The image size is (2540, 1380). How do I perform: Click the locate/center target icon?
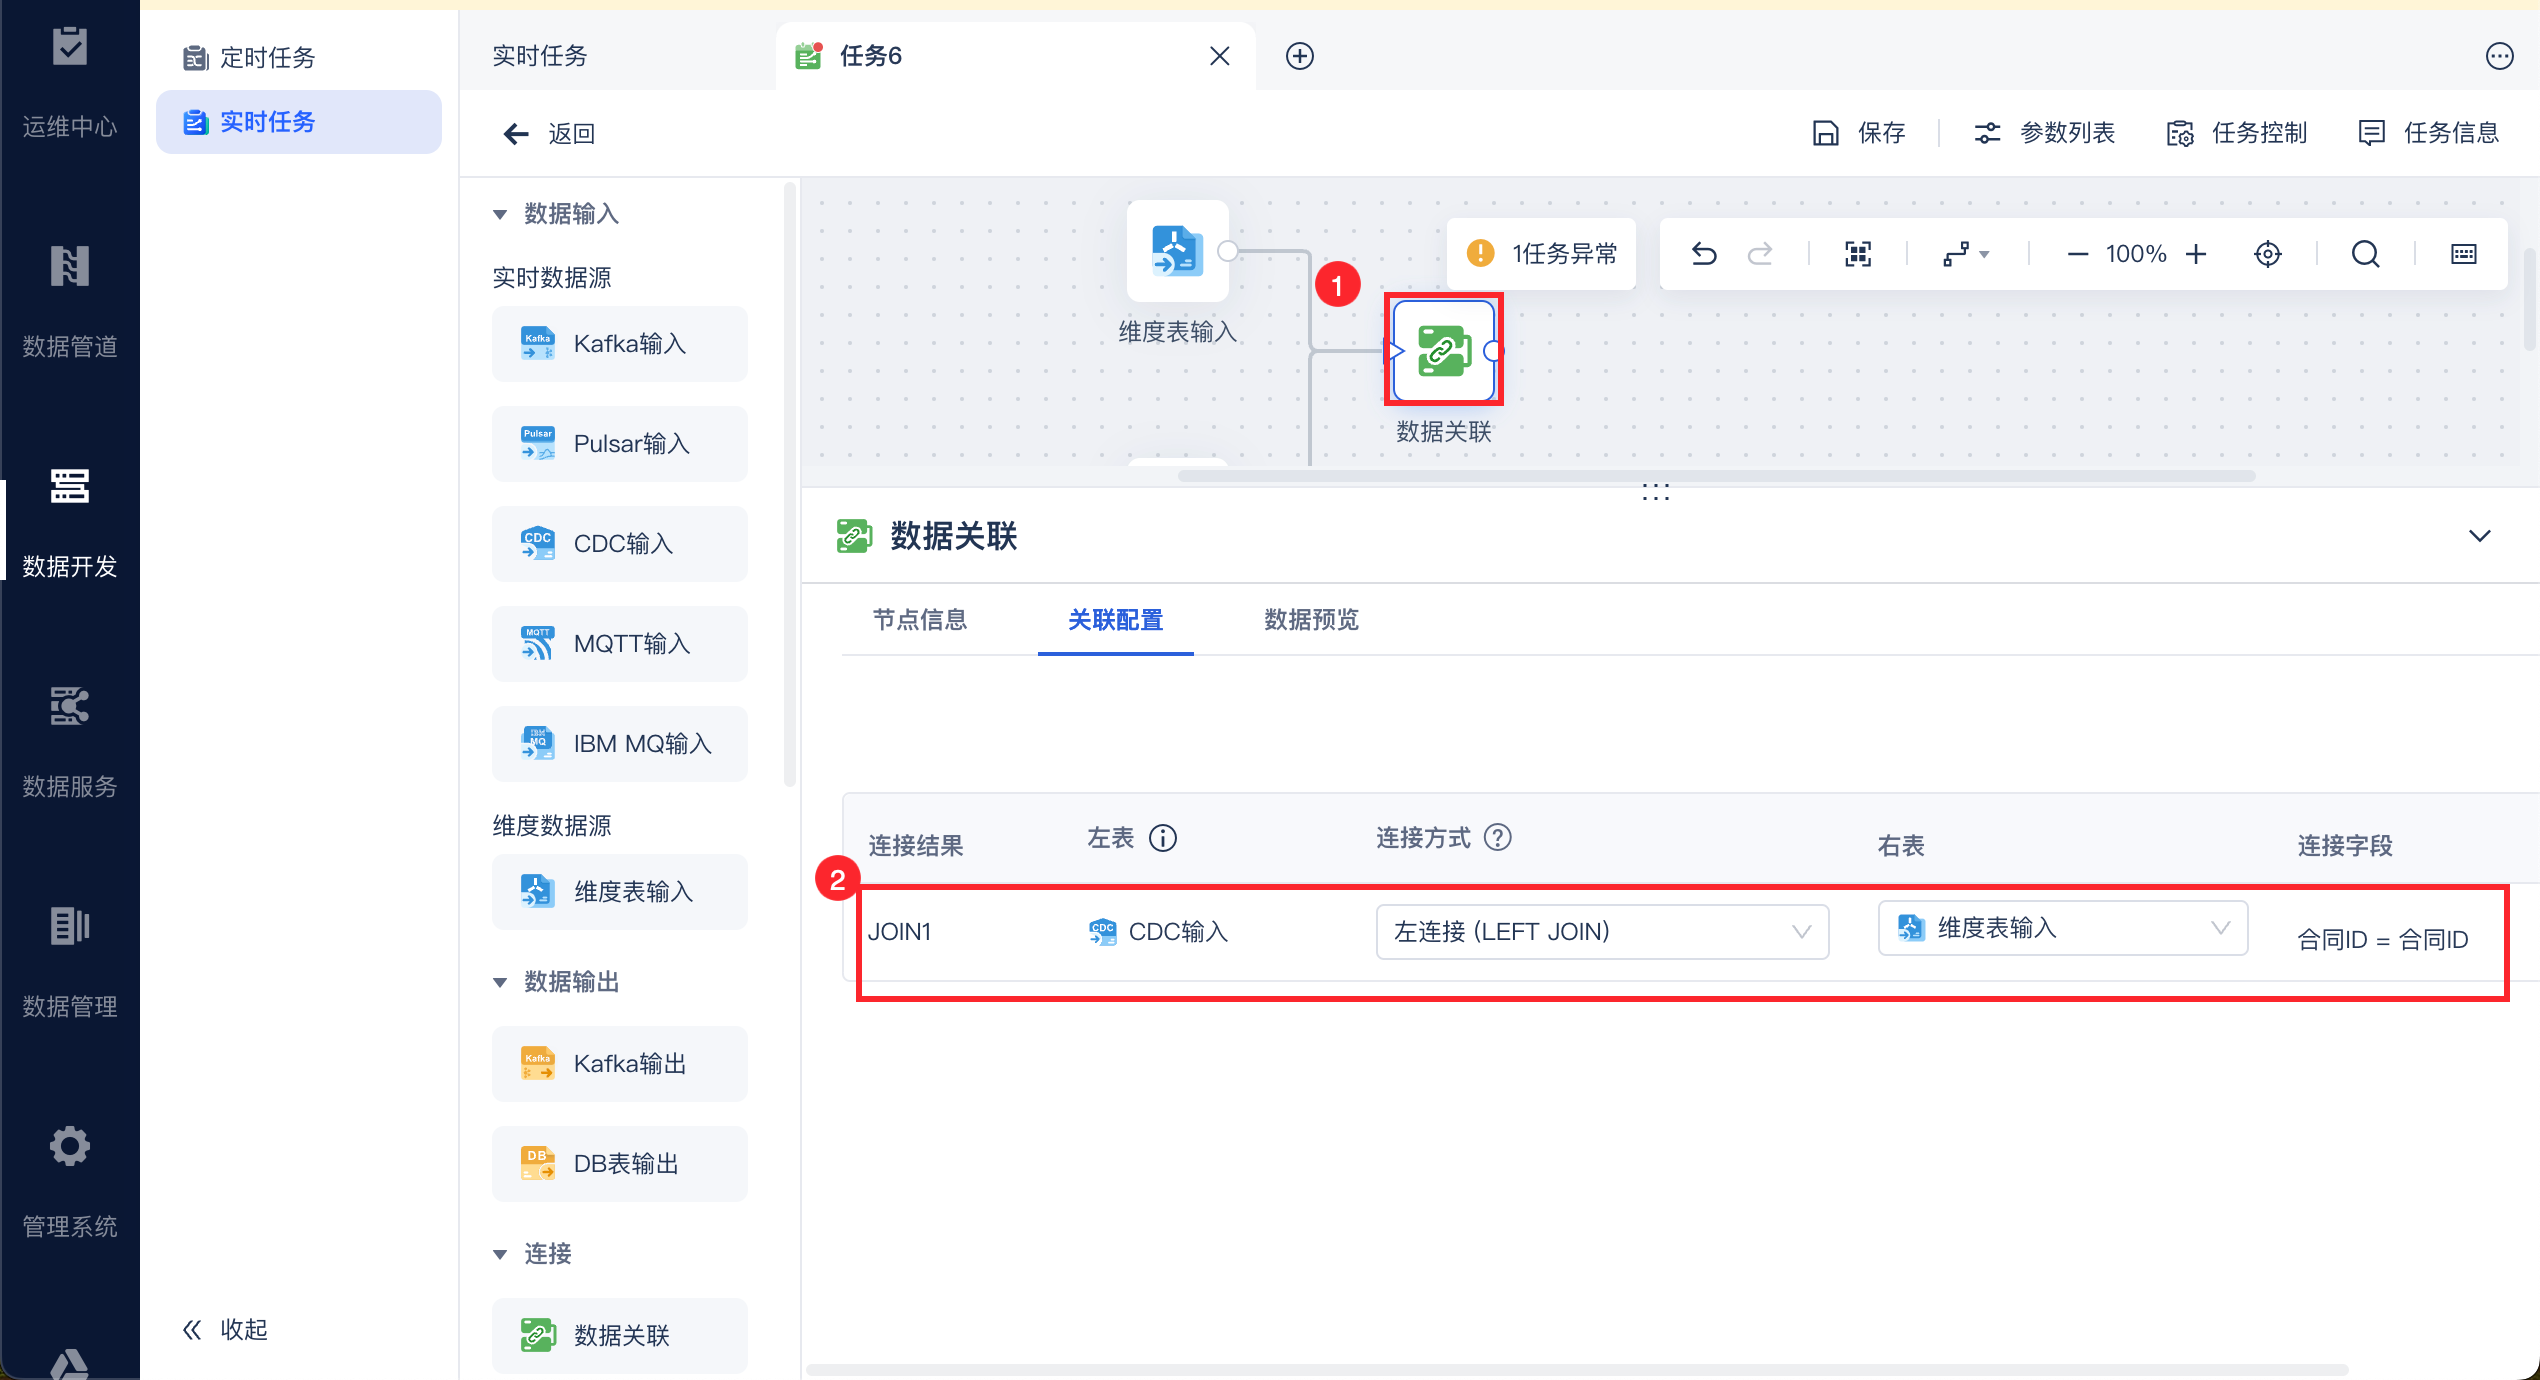[x=2268, y=254]
